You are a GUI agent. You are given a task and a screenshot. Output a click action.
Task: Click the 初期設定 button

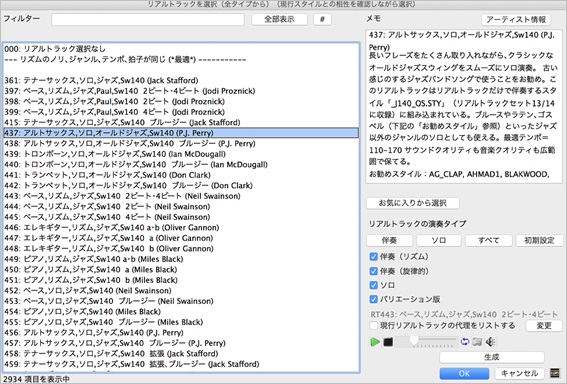pyautogui.click(x=539, y=240)
